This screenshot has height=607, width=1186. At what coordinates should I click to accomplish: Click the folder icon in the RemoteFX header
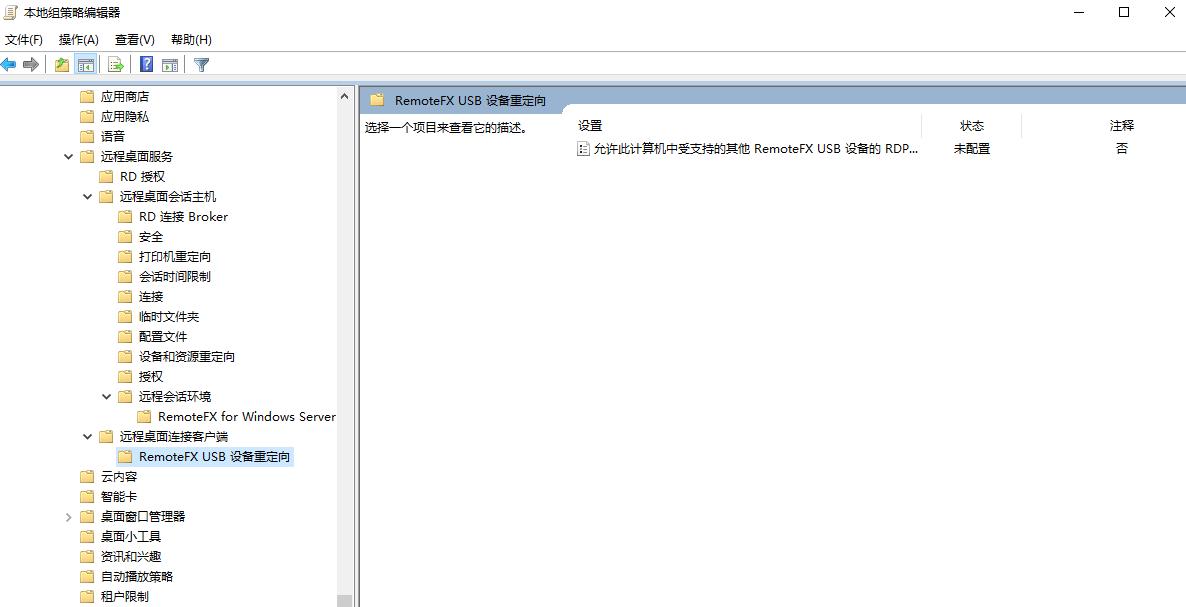(x=377, y=100)
